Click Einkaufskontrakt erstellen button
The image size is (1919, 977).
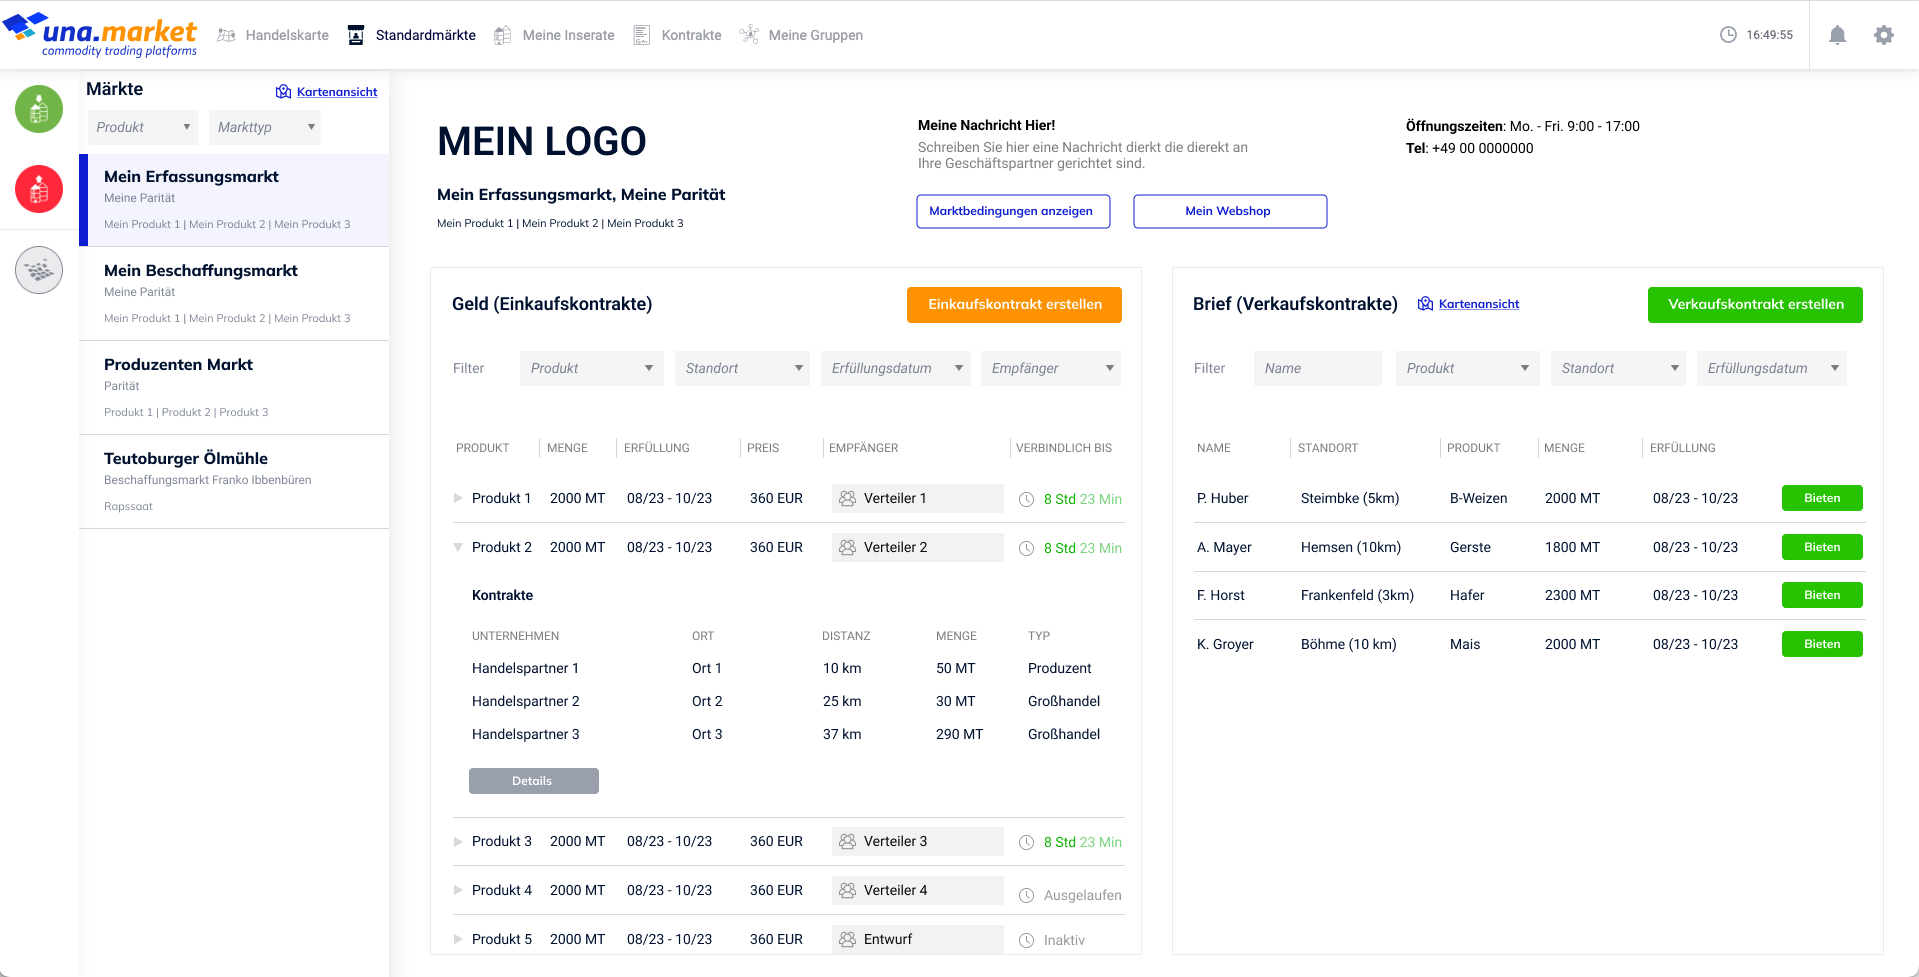click(x=1014, y=305)
